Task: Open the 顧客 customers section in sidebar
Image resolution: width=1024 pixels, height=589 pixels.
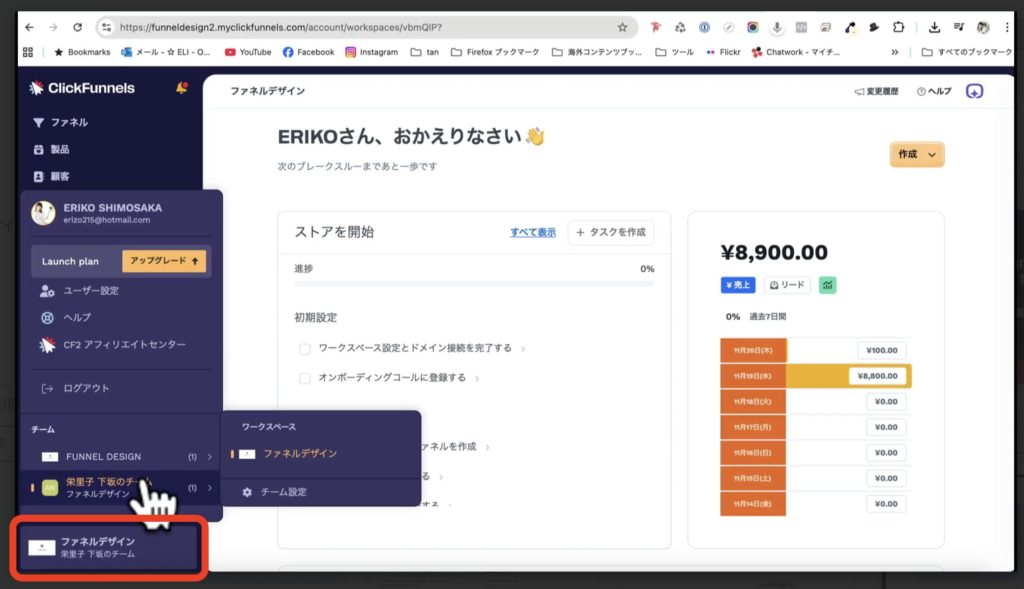Action: pyautogui.click(x=40, y=177)
